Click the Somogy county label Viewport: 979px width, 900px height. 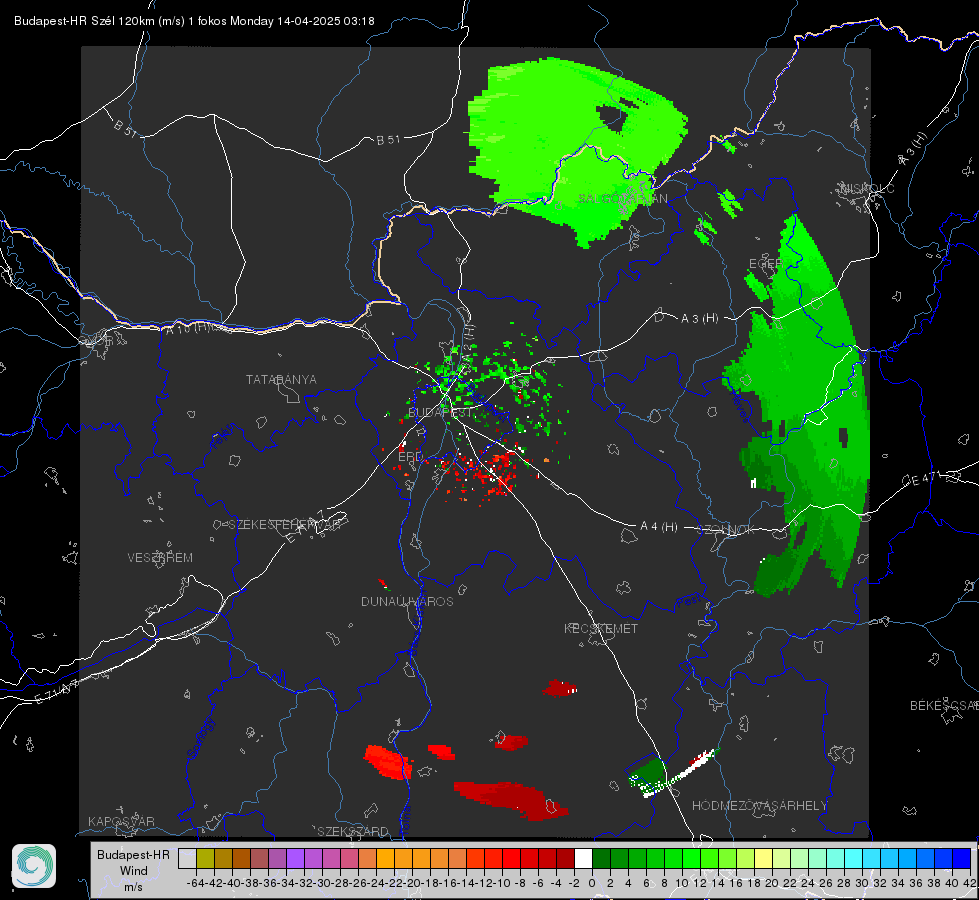200,738
